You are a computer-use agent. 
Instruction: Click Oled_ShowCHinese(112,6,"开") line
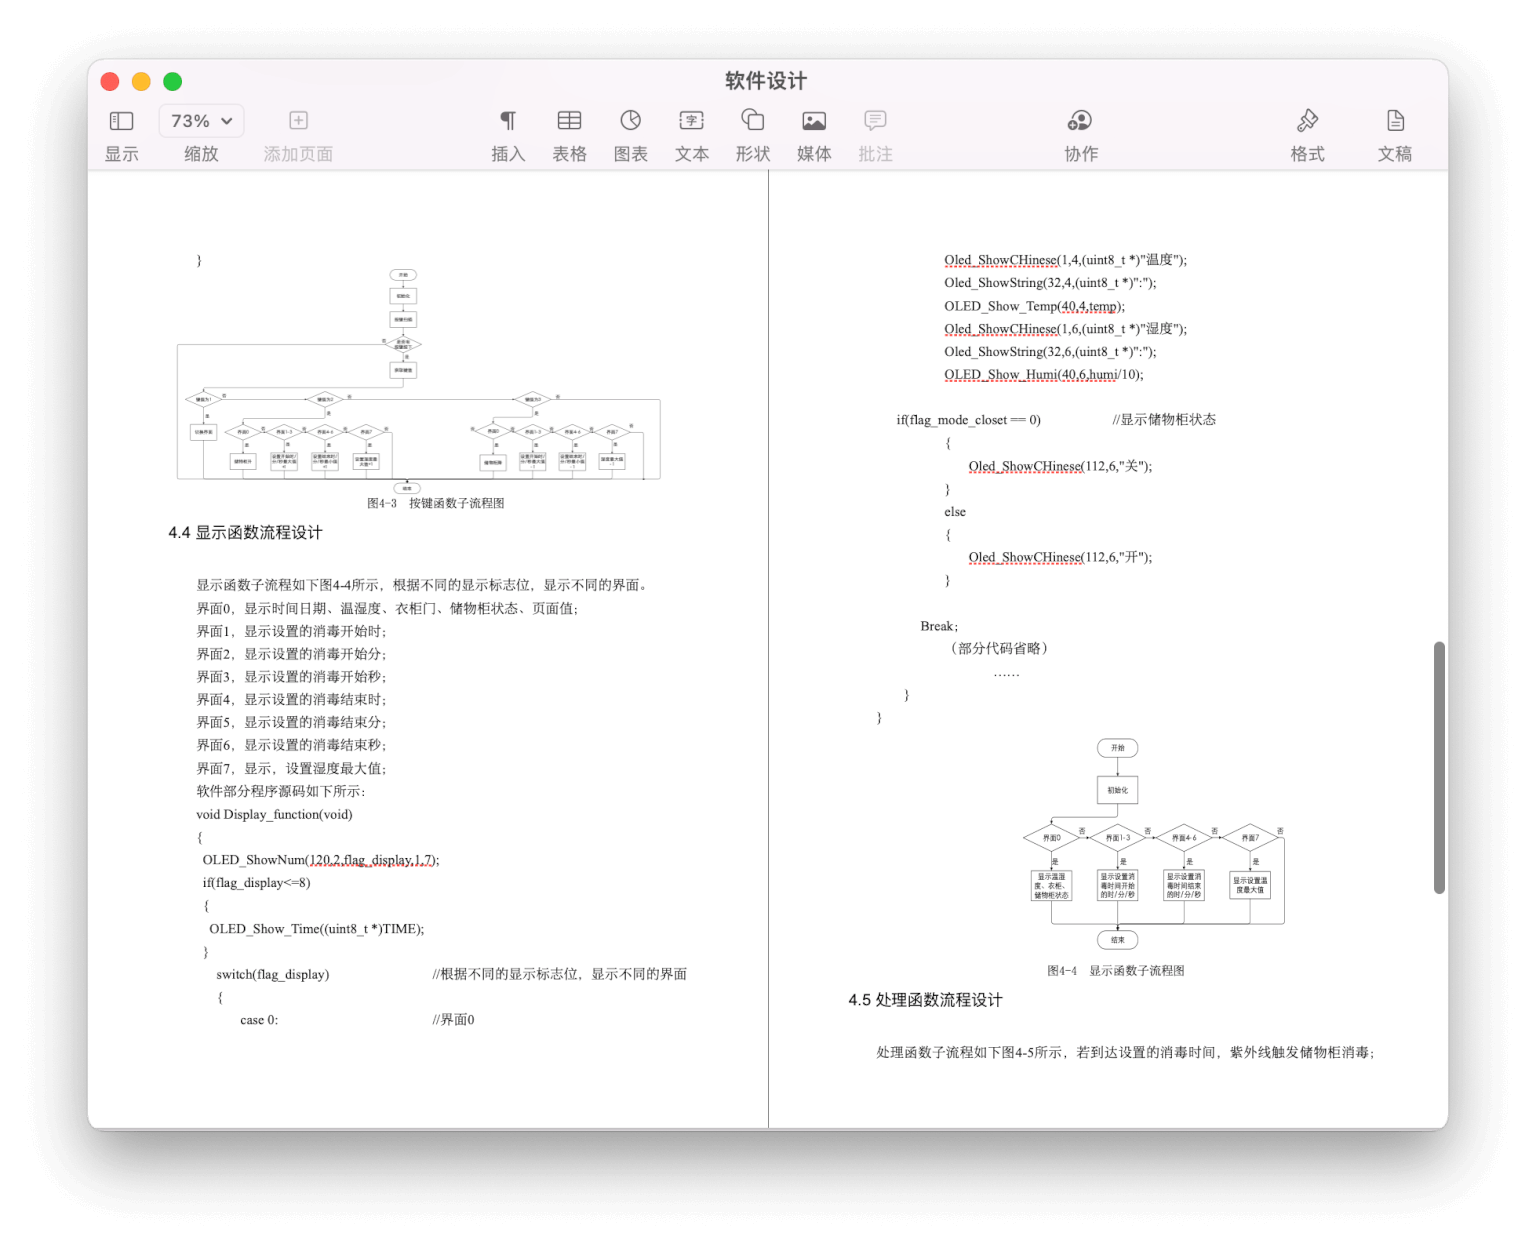pyautogui.click(x=1060, y=558)
